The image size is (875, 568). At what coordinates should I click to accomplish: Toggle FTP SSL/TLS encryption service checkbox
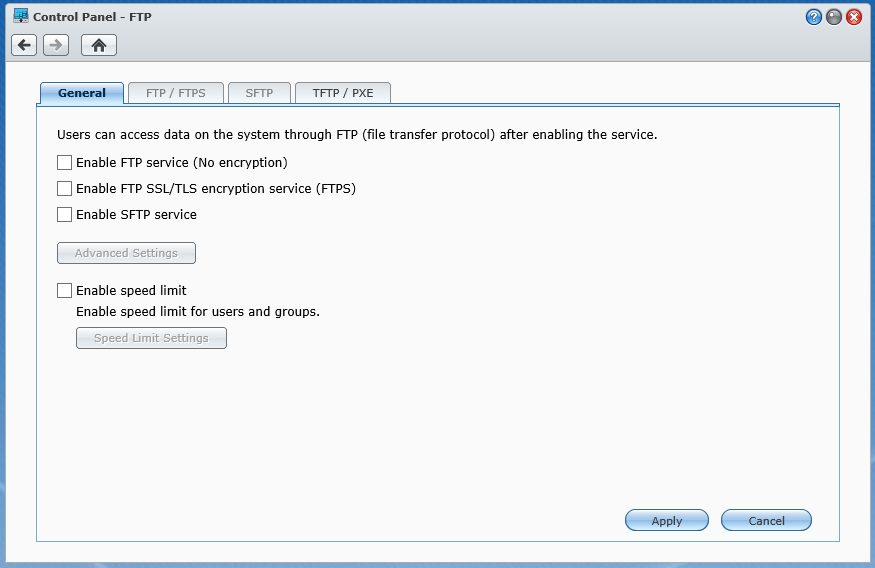[64, 189]
